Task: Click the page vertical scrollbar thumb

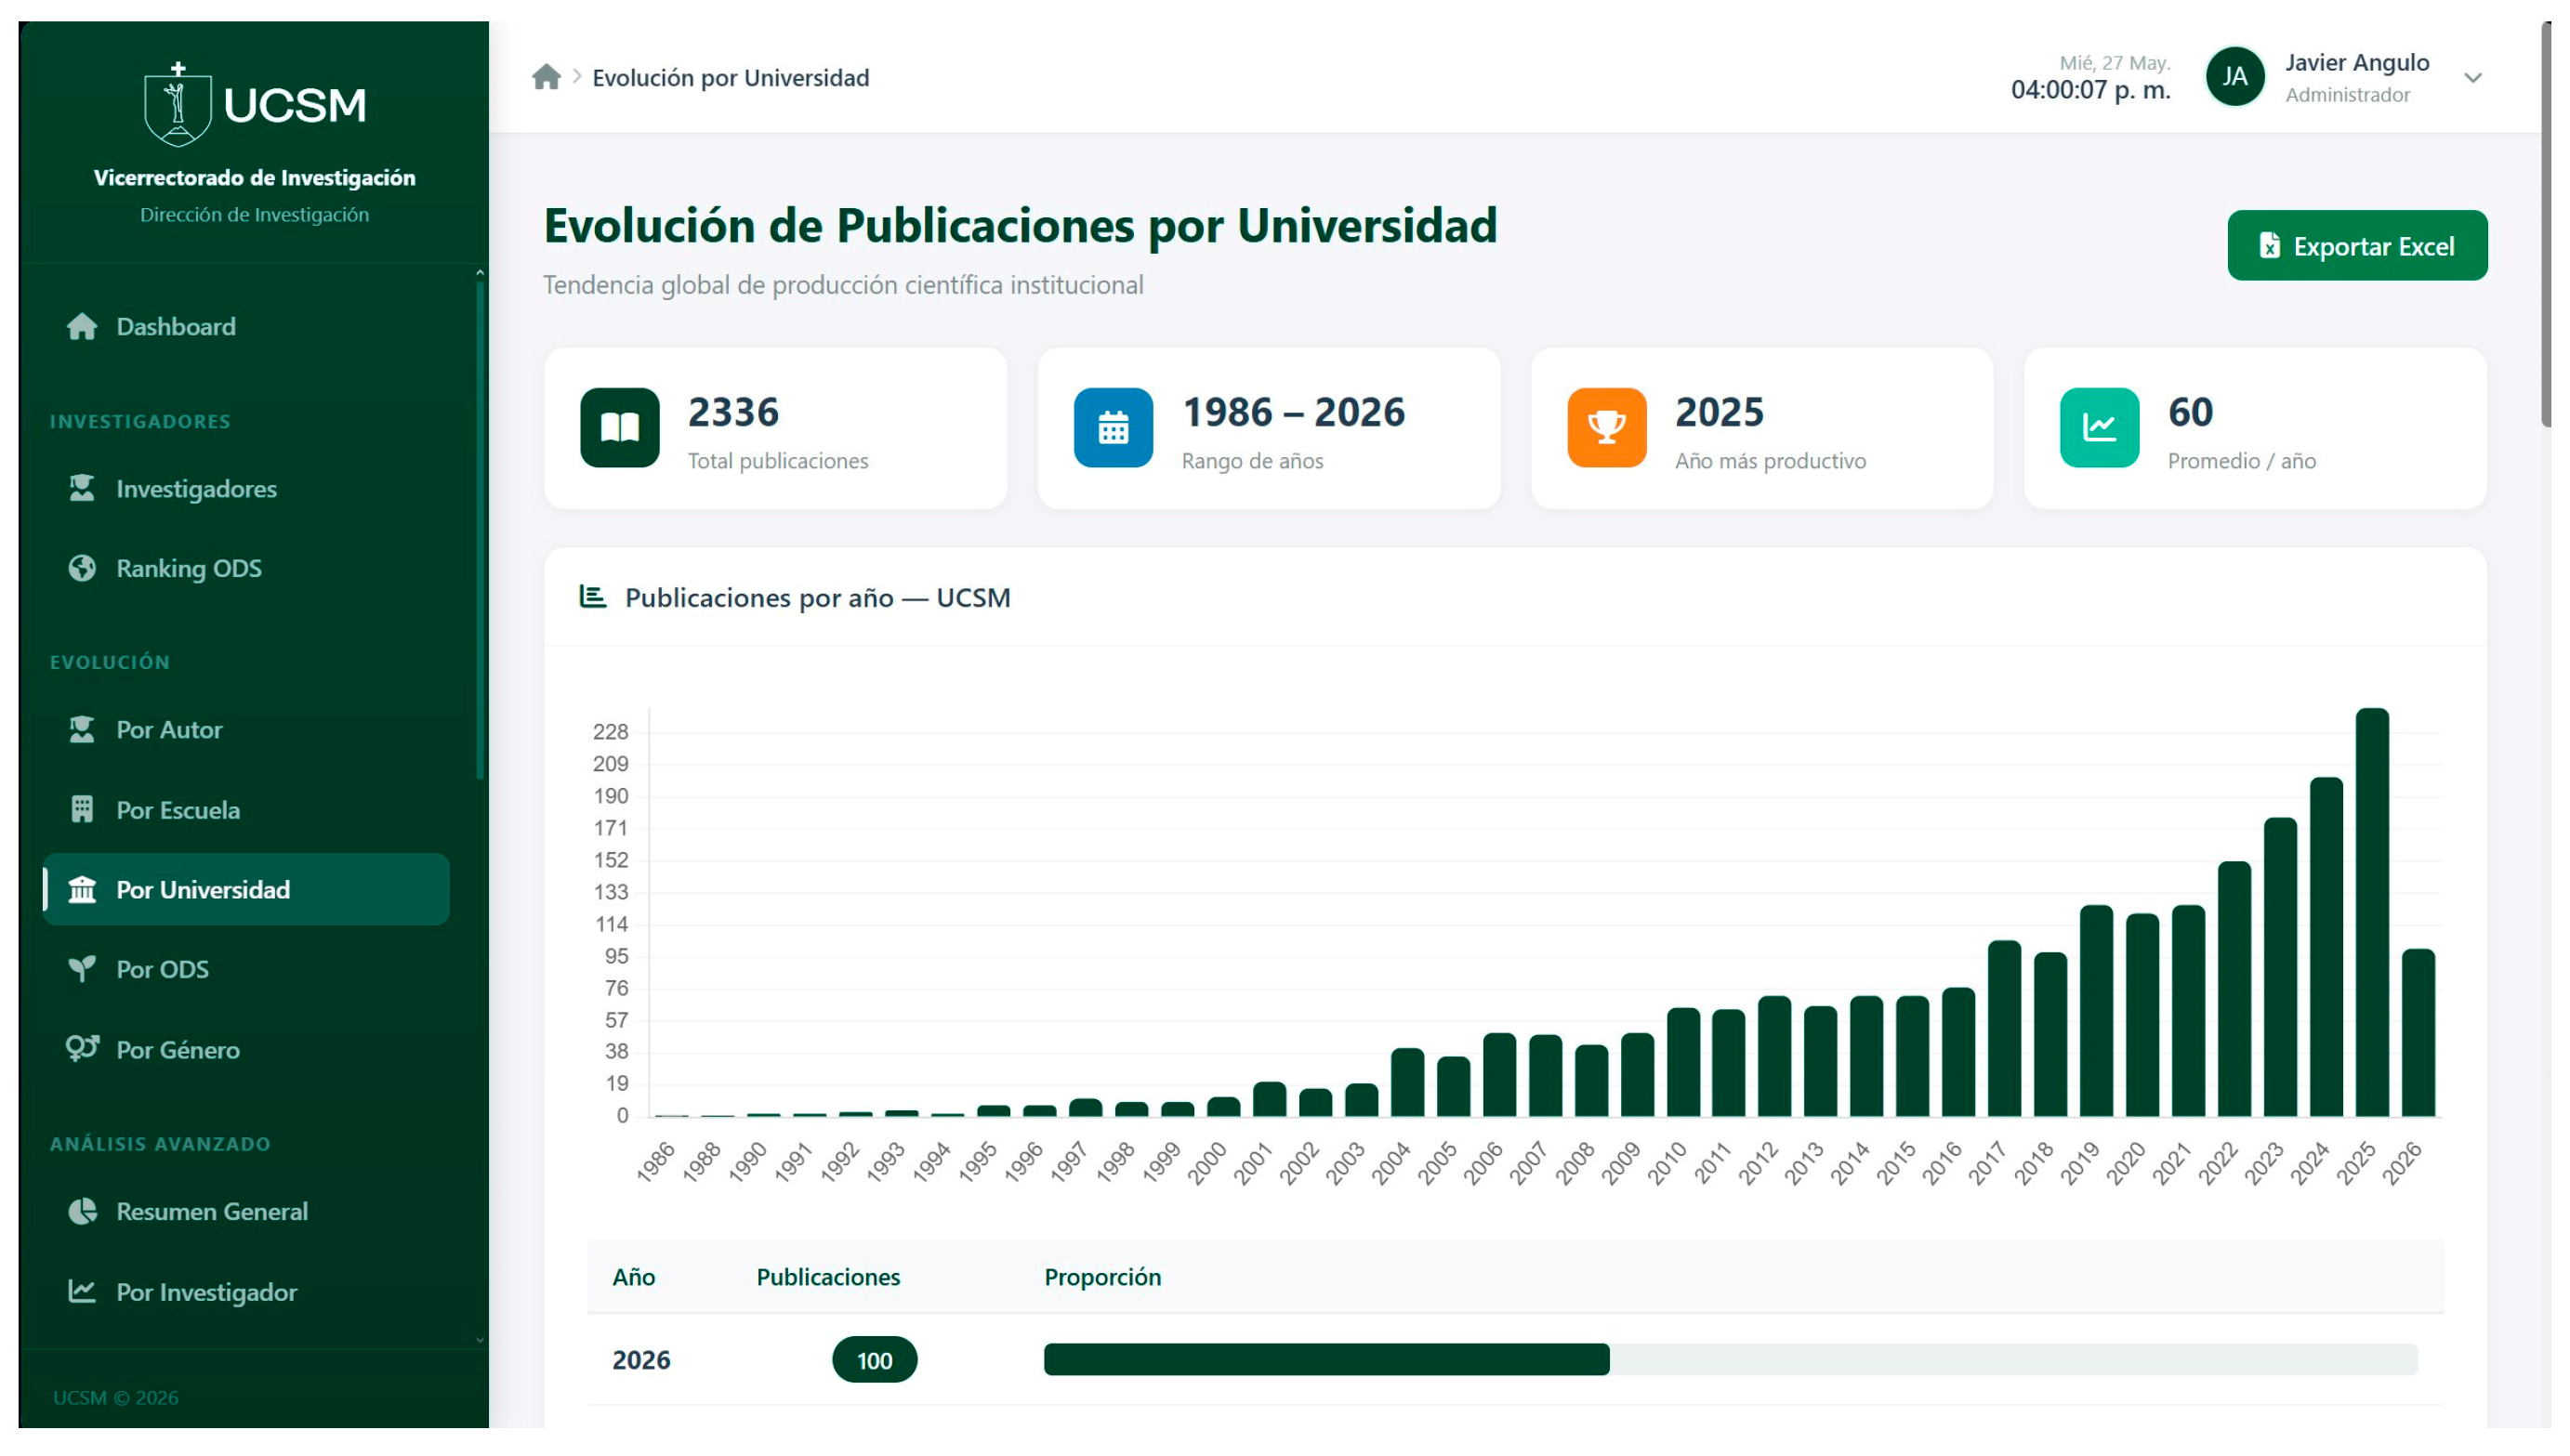Action: (2546, 225)
